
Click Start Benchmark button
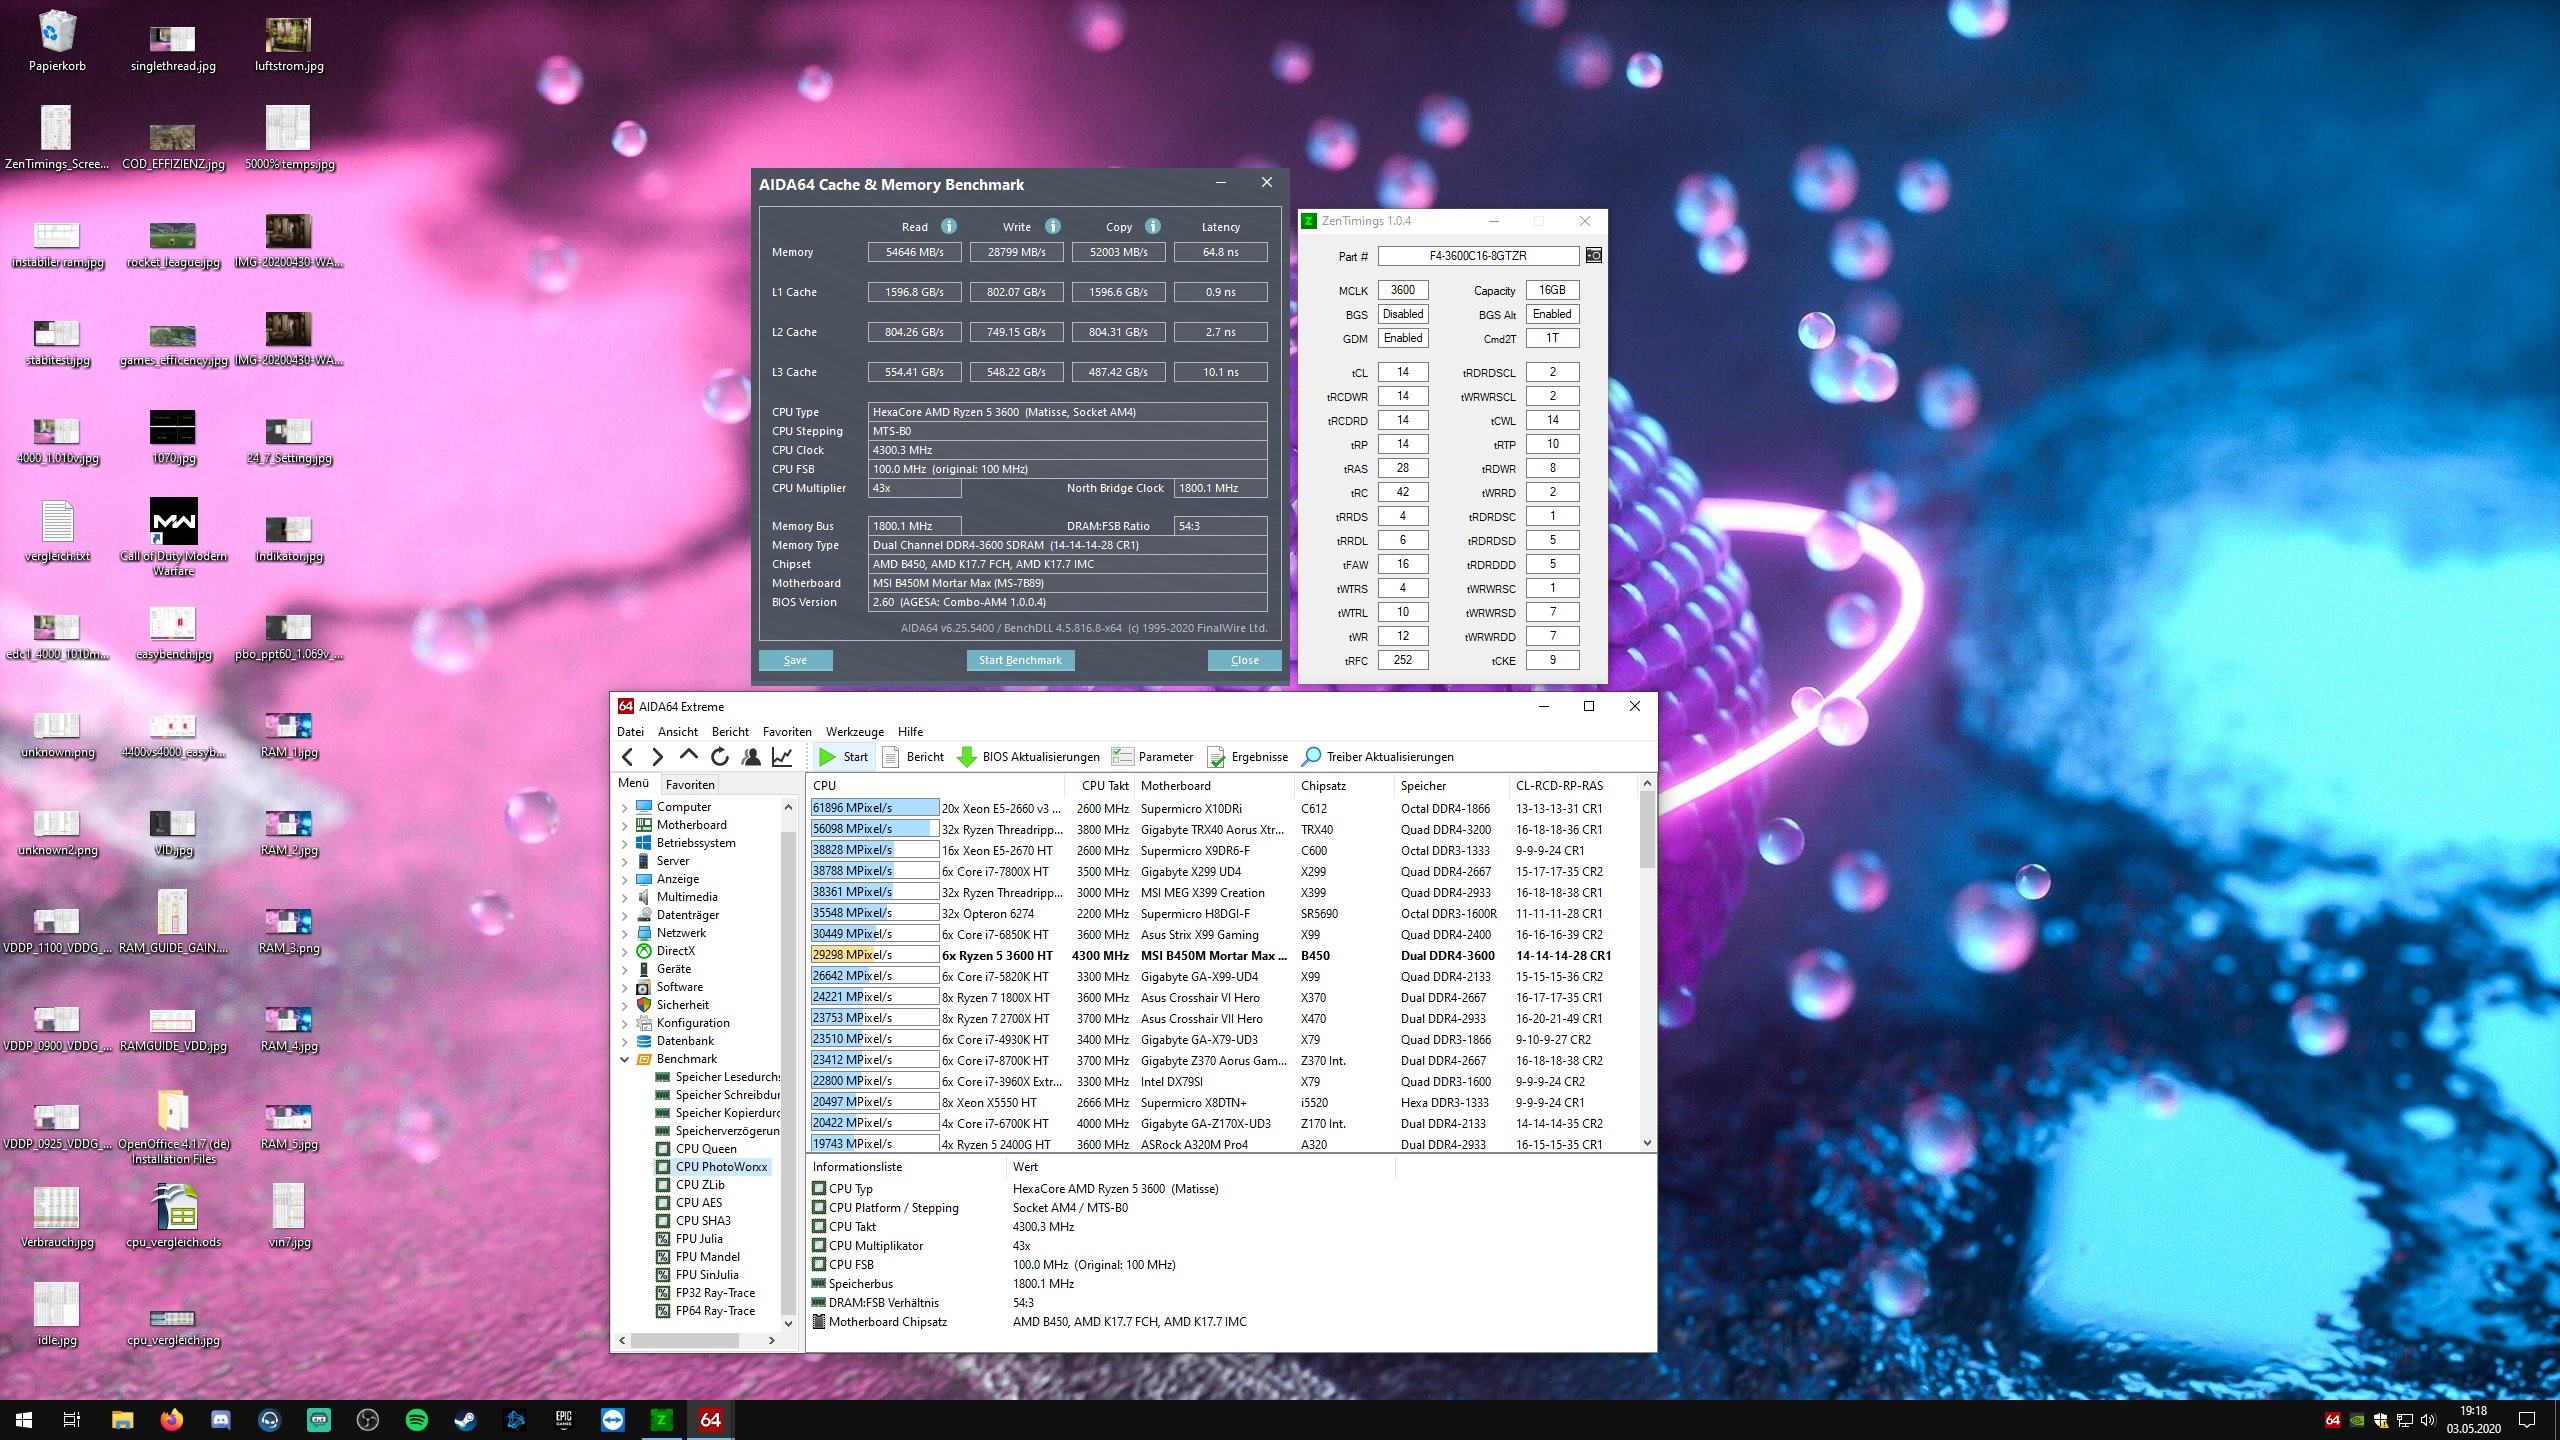pyautogui.click(x=1020, y=660)
